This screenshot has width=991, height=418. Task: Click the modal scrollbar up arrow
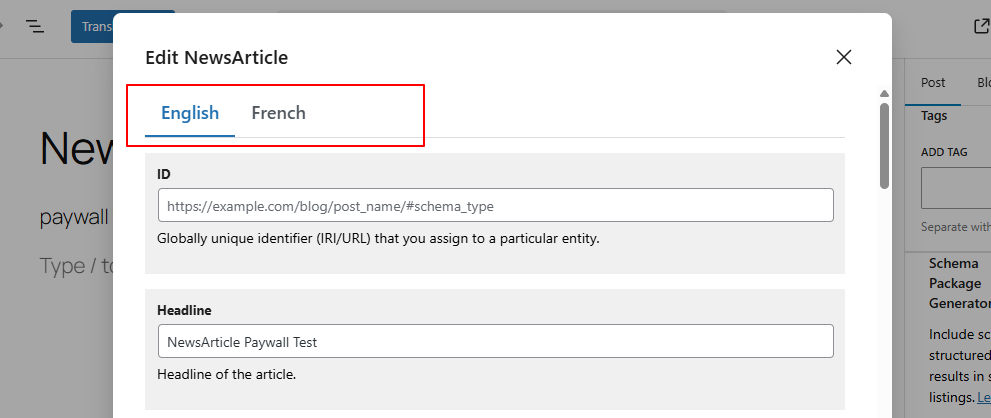coord(884,94)
